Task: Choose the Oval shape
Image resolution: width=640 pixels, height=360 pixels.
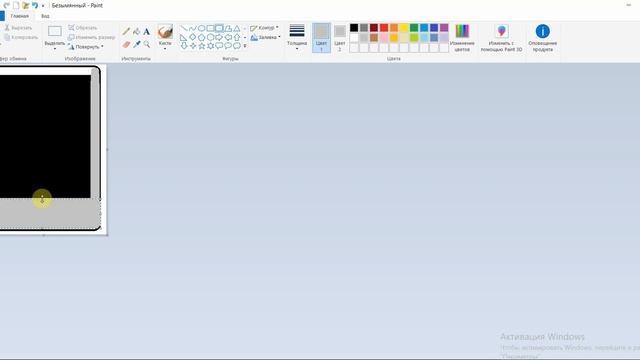Action: [x=202, y=28]
